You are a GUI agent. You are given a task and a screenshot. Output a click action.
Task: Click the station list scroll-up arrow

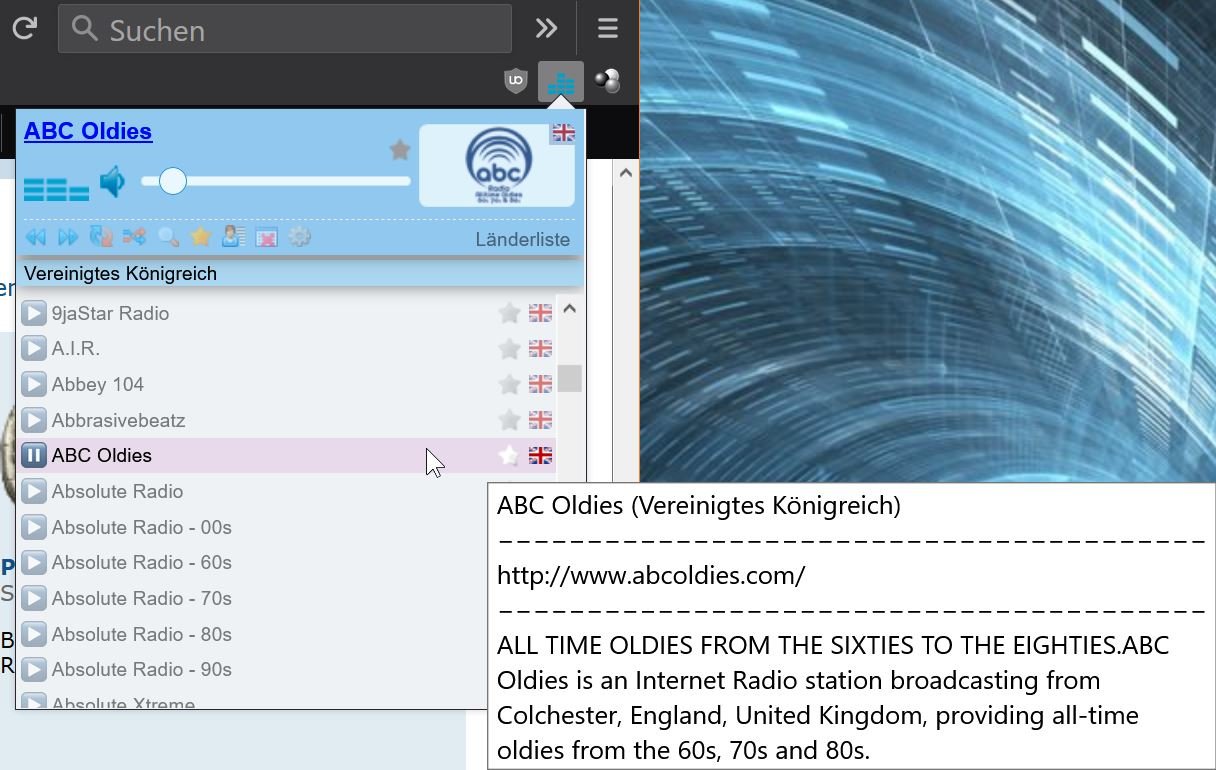tap(569, 309)
